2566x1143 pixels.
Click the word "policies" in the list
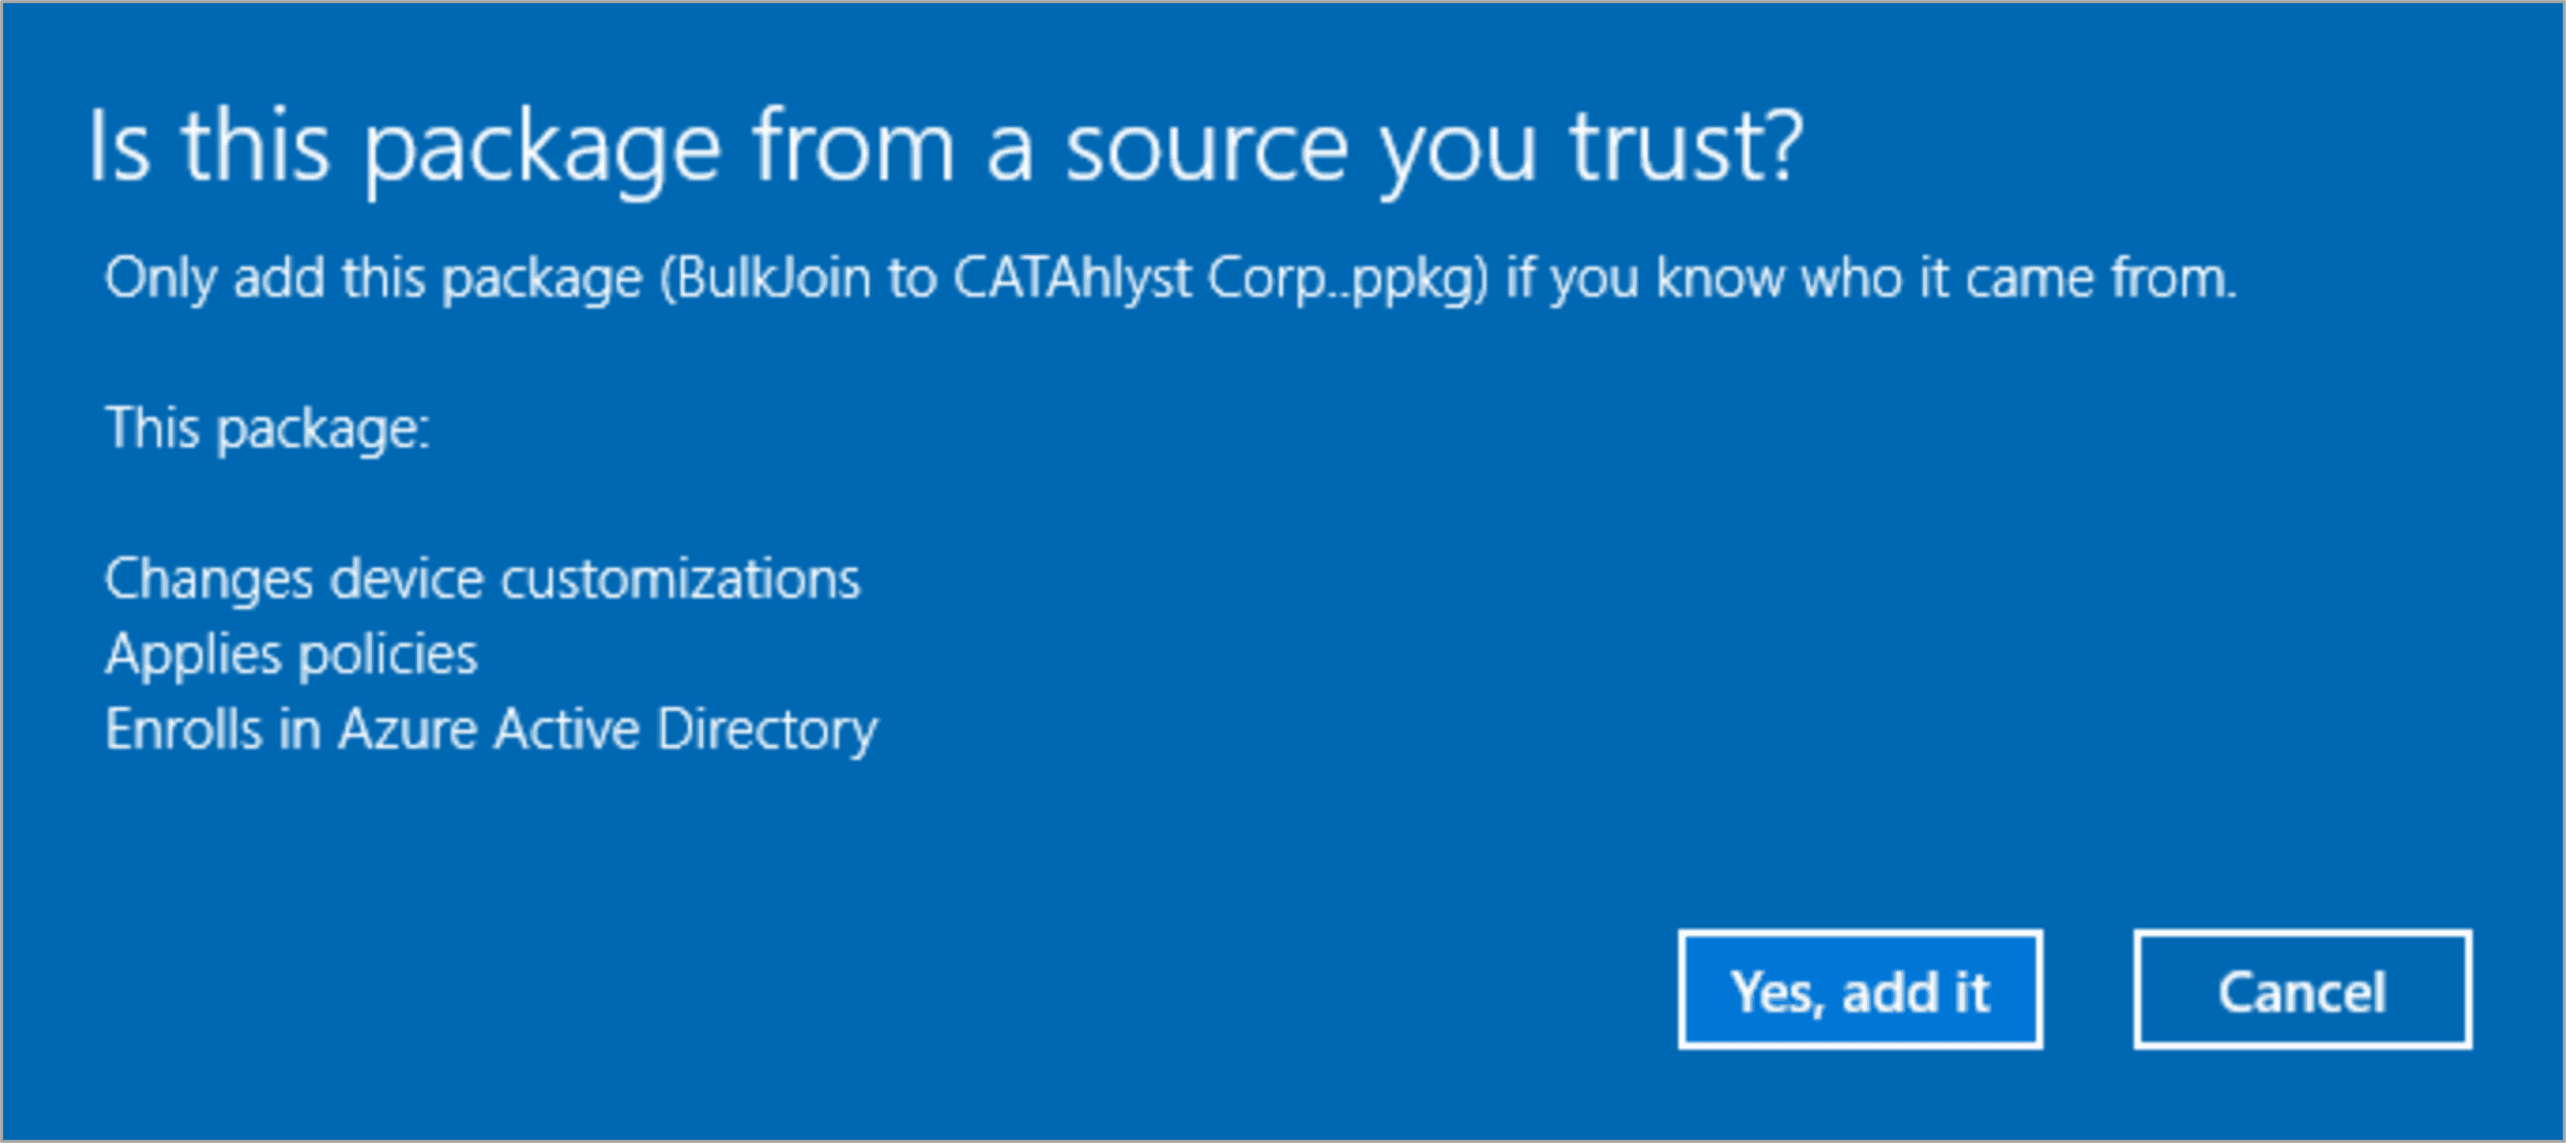pyautogui.click(x=388, y=655)
